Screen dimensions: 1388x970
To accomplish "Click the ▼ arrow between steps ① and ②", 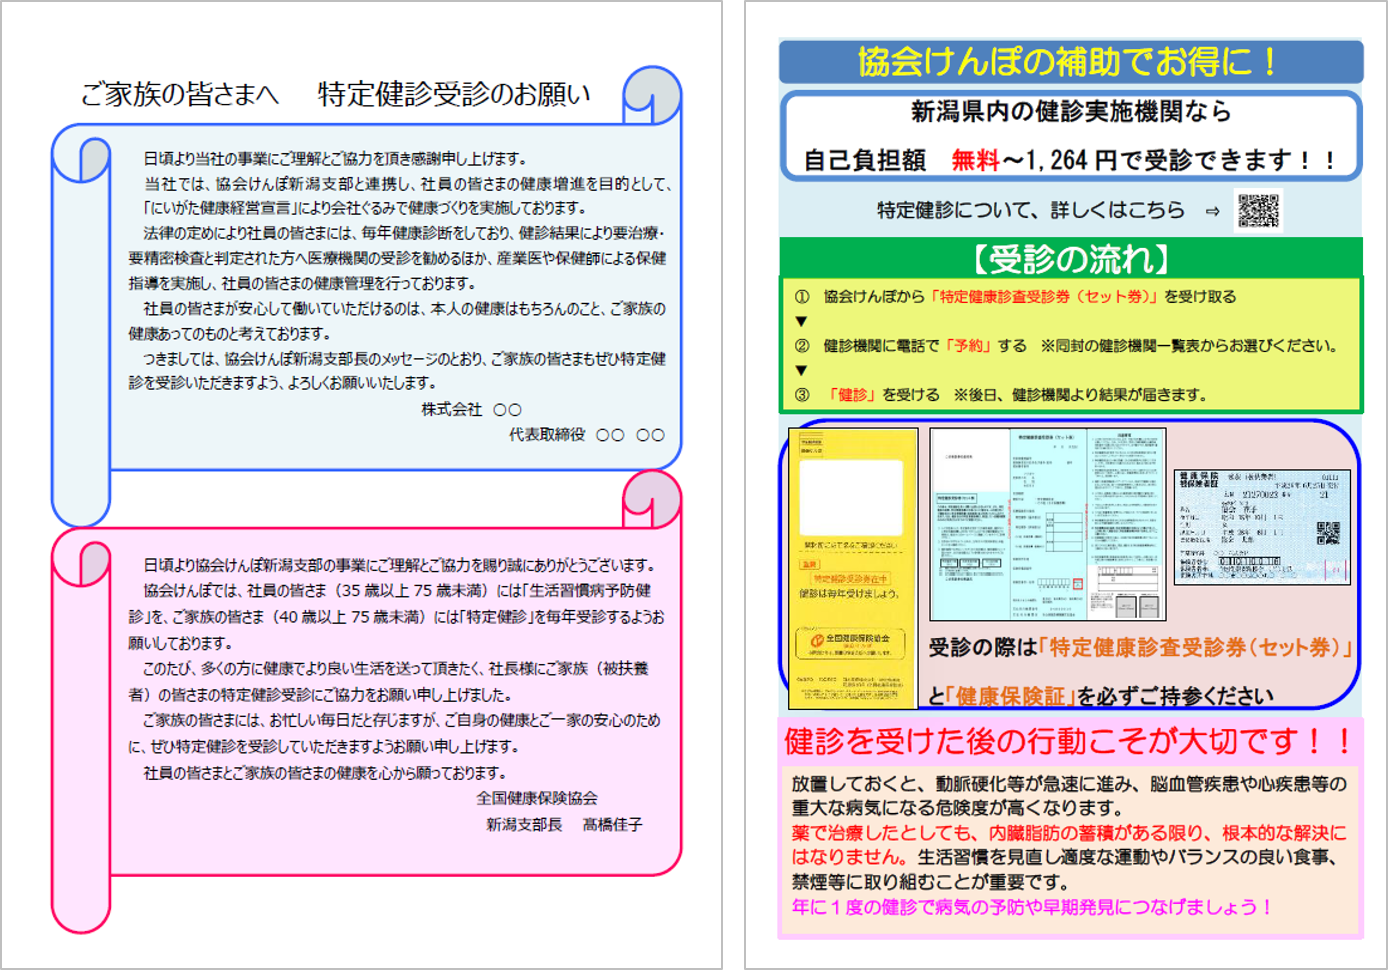I will pyautogui.click(x=801, y=321).
